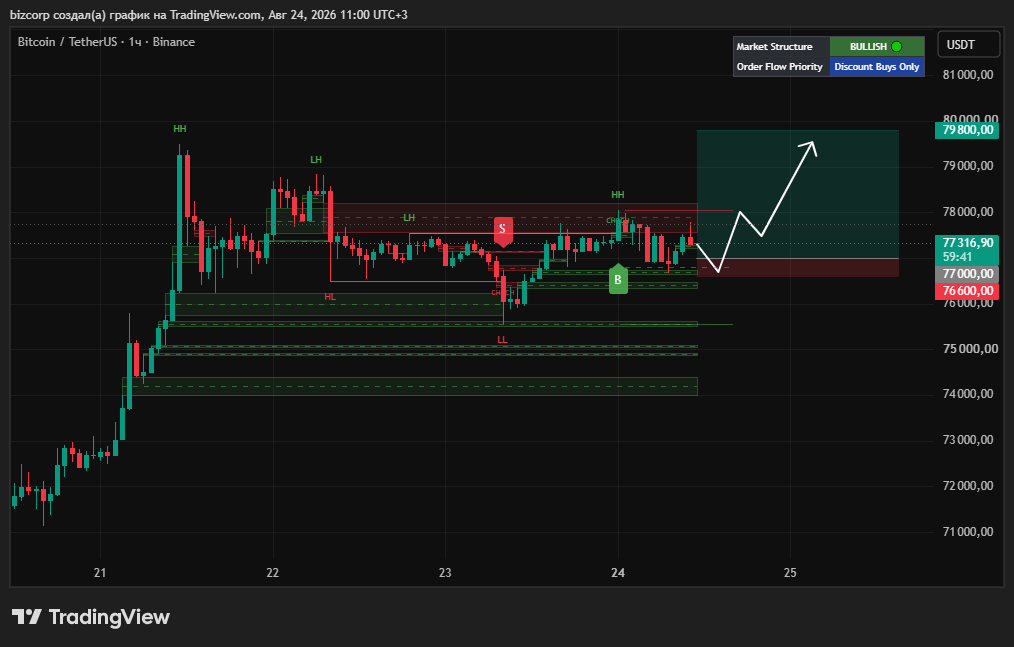Click date 23 on the time axis

[x=445, y=573]
